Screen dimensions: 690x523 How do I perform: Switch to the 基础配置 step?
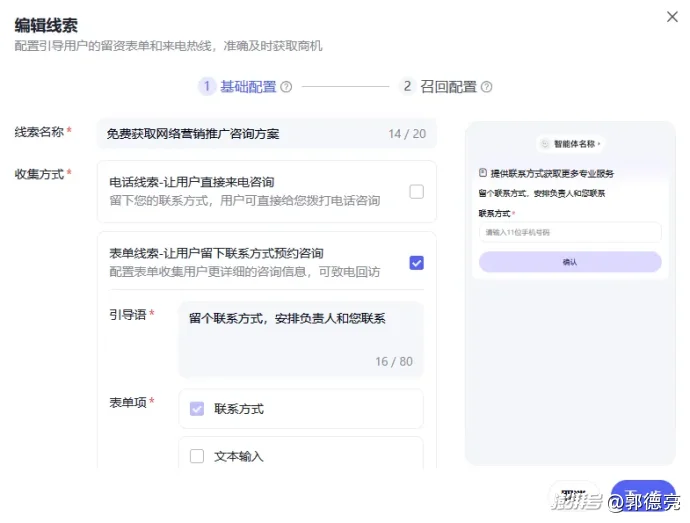point(248,87)
